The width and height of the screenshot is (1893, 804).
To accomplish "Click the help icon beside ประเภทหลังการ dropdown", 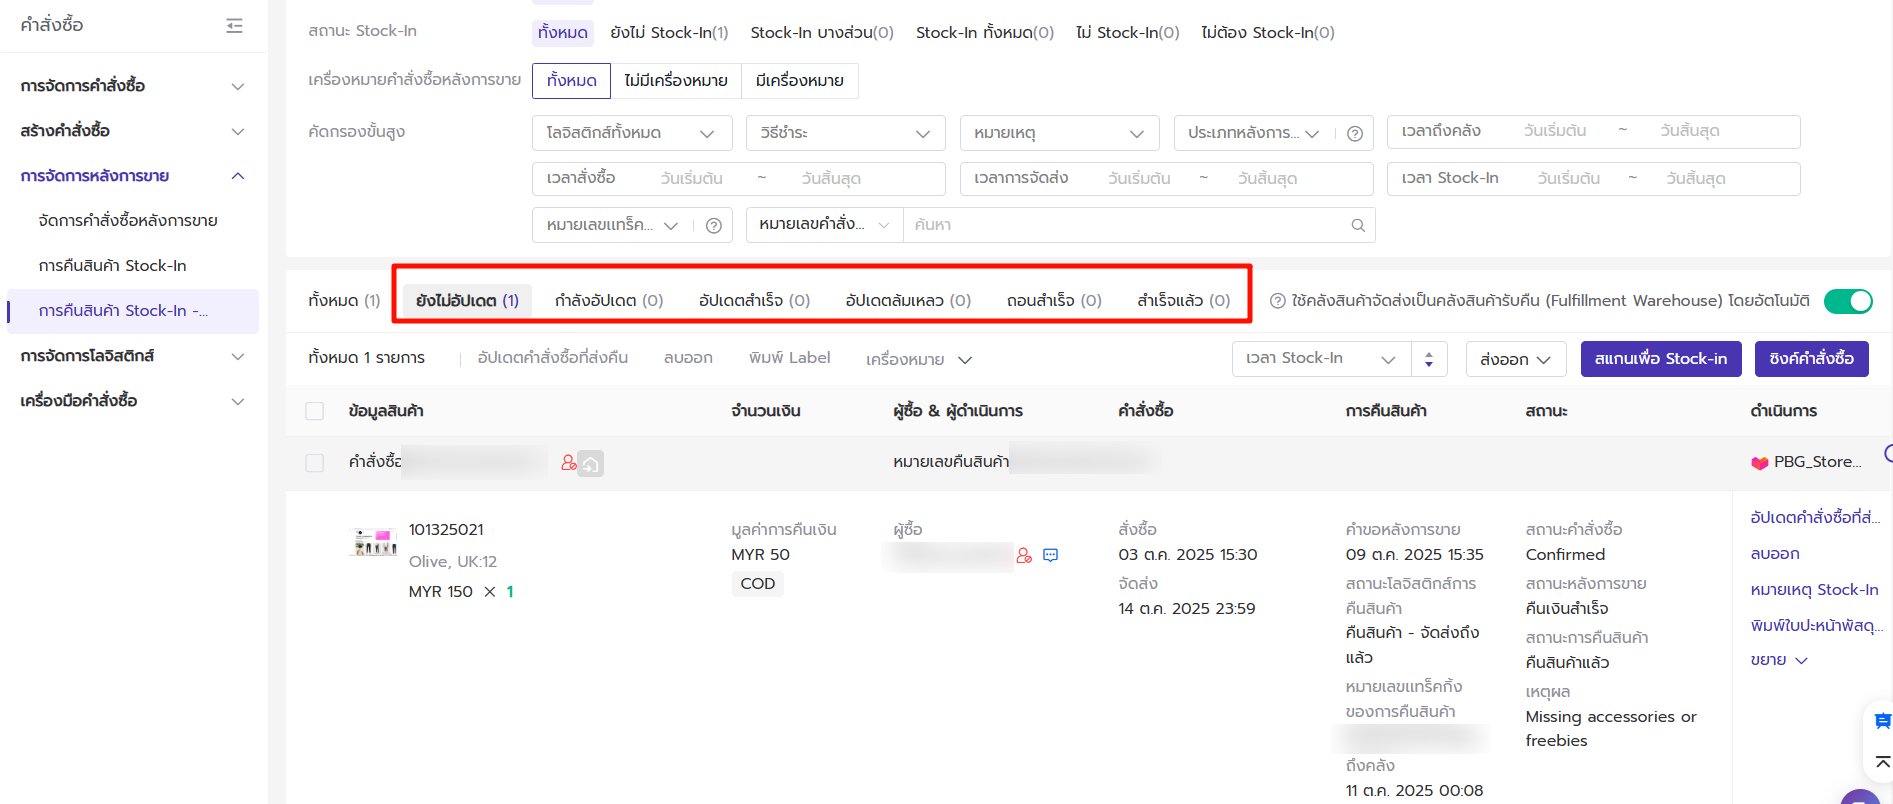I will 1354,134.
